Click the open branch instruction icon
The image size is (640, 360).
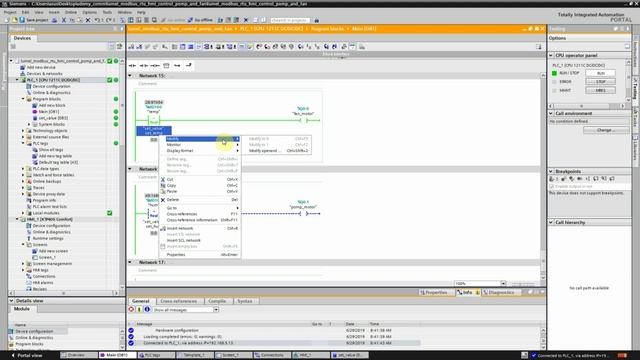pyautogui.click(x=177, y=65)
